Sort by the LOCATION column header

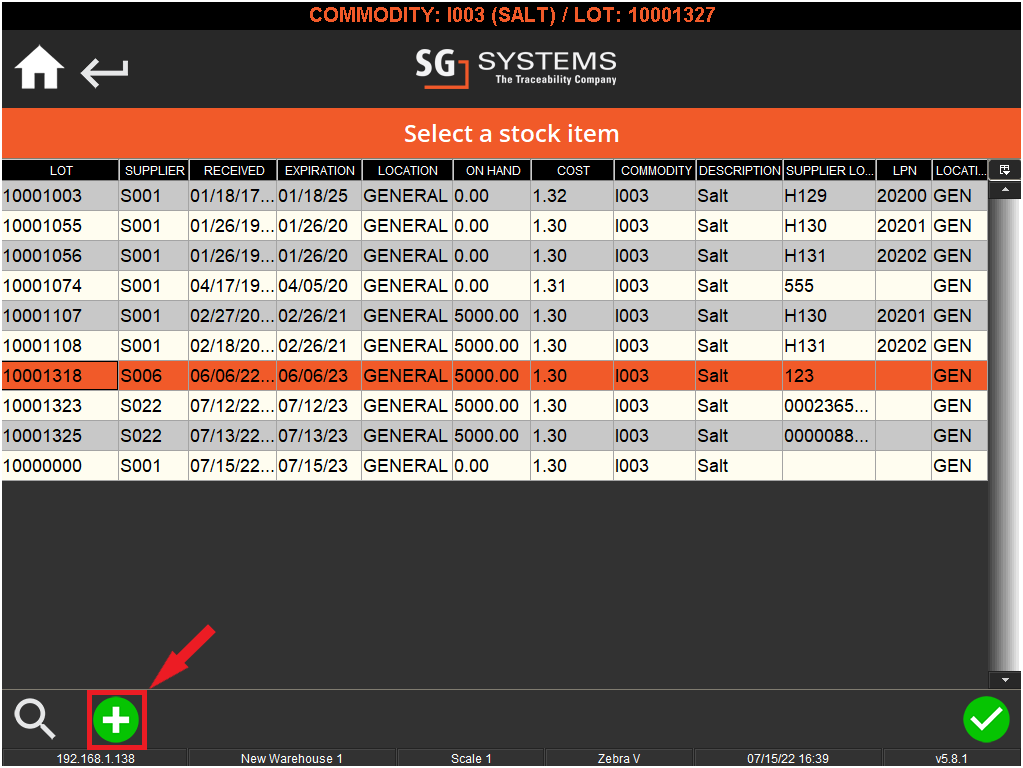(407, 170)
